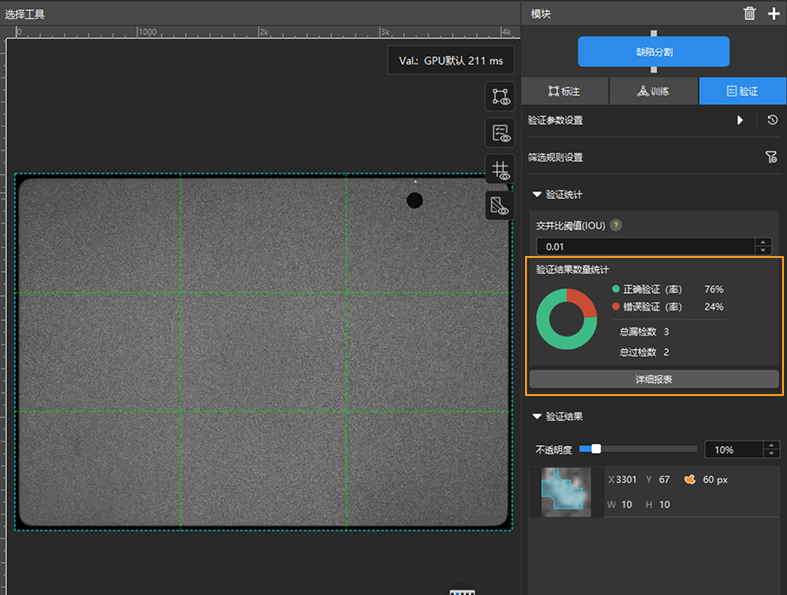The image size is (787, 595).
Task: Click the 错误验证 (率) red legend item
Action: (x=646, y=307)
